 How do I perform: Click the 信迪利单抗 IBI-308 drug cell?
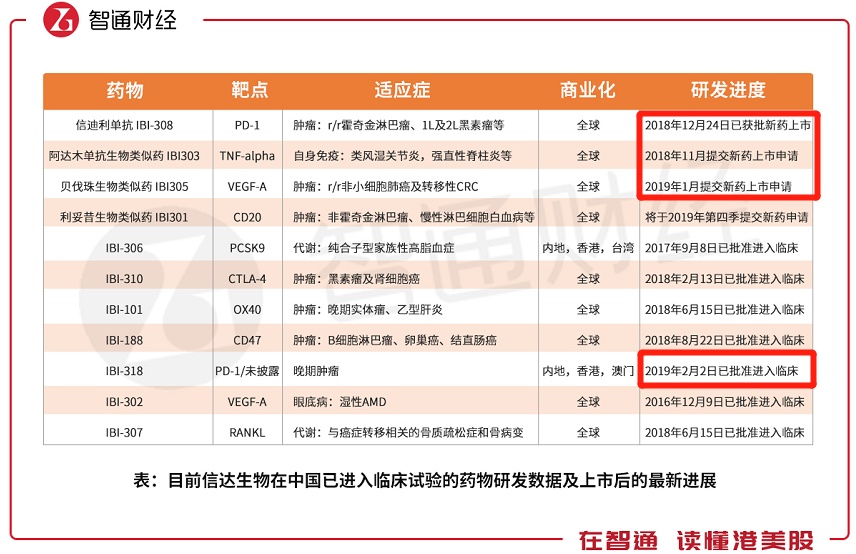tap(124, 125)
